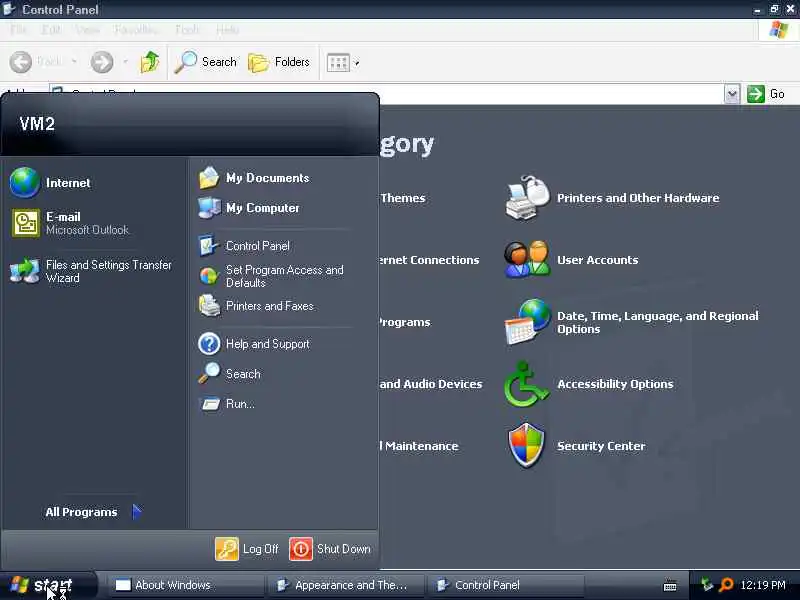Launch E-mail Microsoft Outlook
800x600 pixels.
coord(70,223)
